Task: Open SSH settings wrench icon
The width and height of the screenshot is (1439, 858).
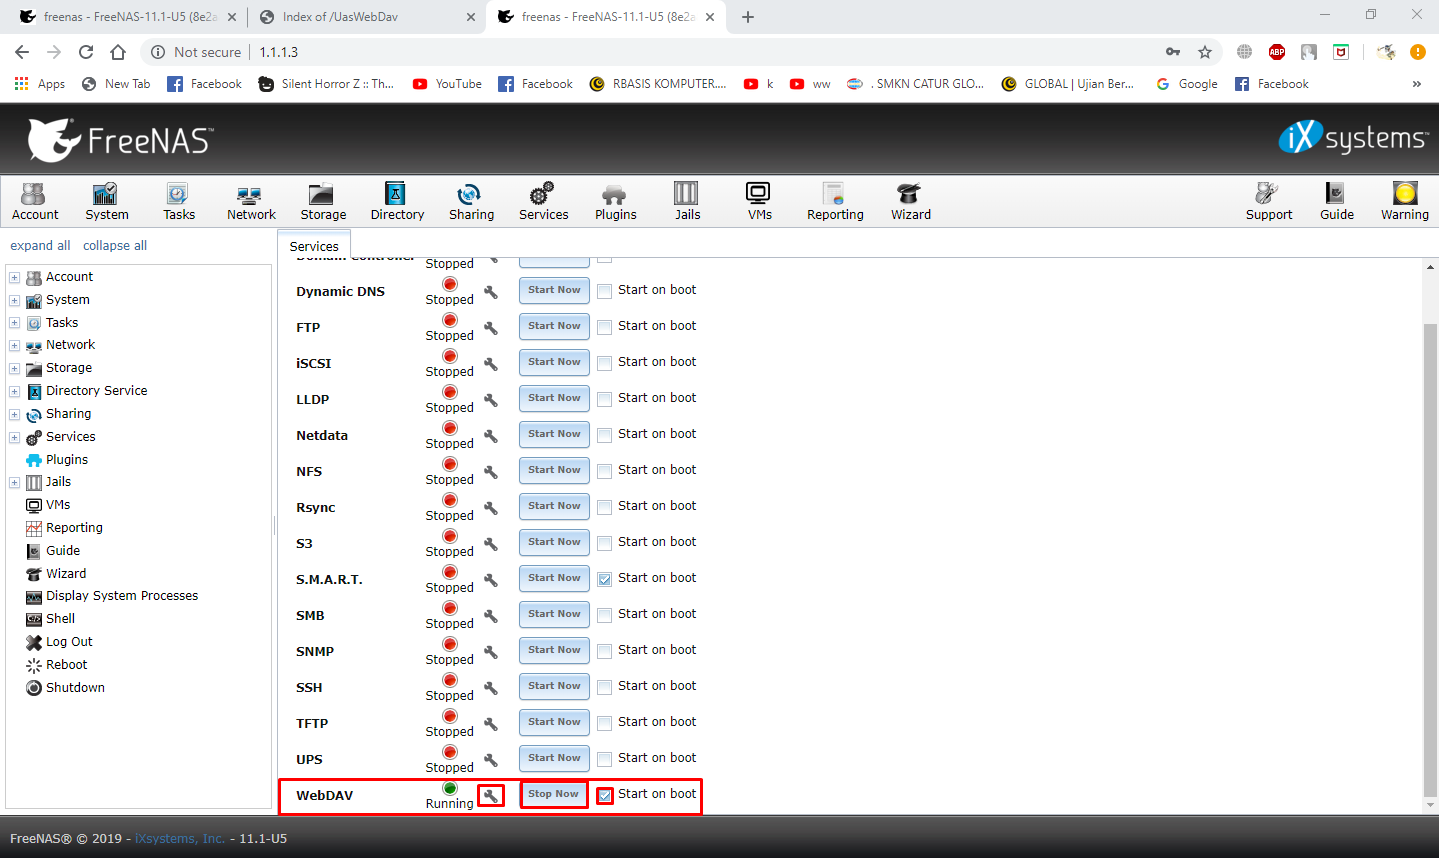Action: tap(491, 688)
